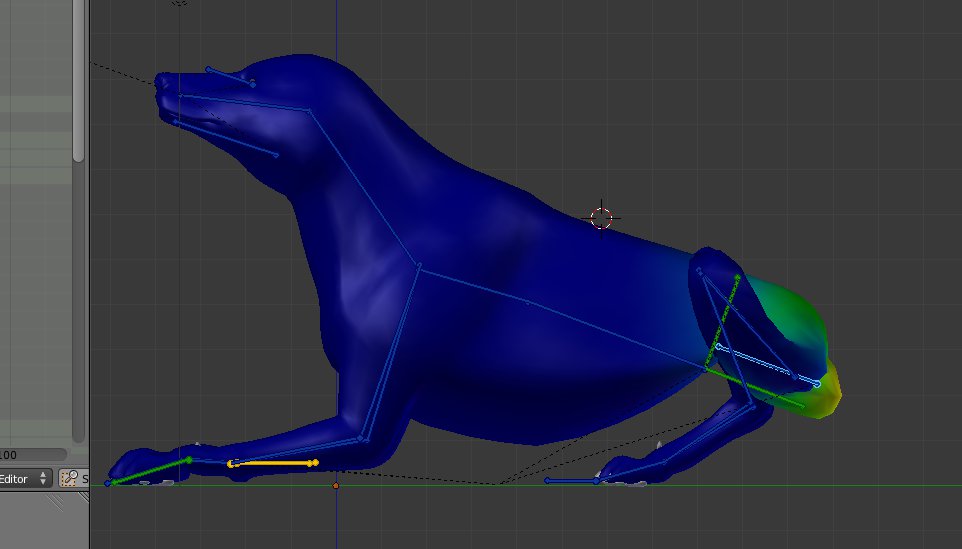Image resolution: width=962 pixels, height=549 pixels.
Task: Click the left panel's vertical scrollbar
Action: click(x=78, y=221)
